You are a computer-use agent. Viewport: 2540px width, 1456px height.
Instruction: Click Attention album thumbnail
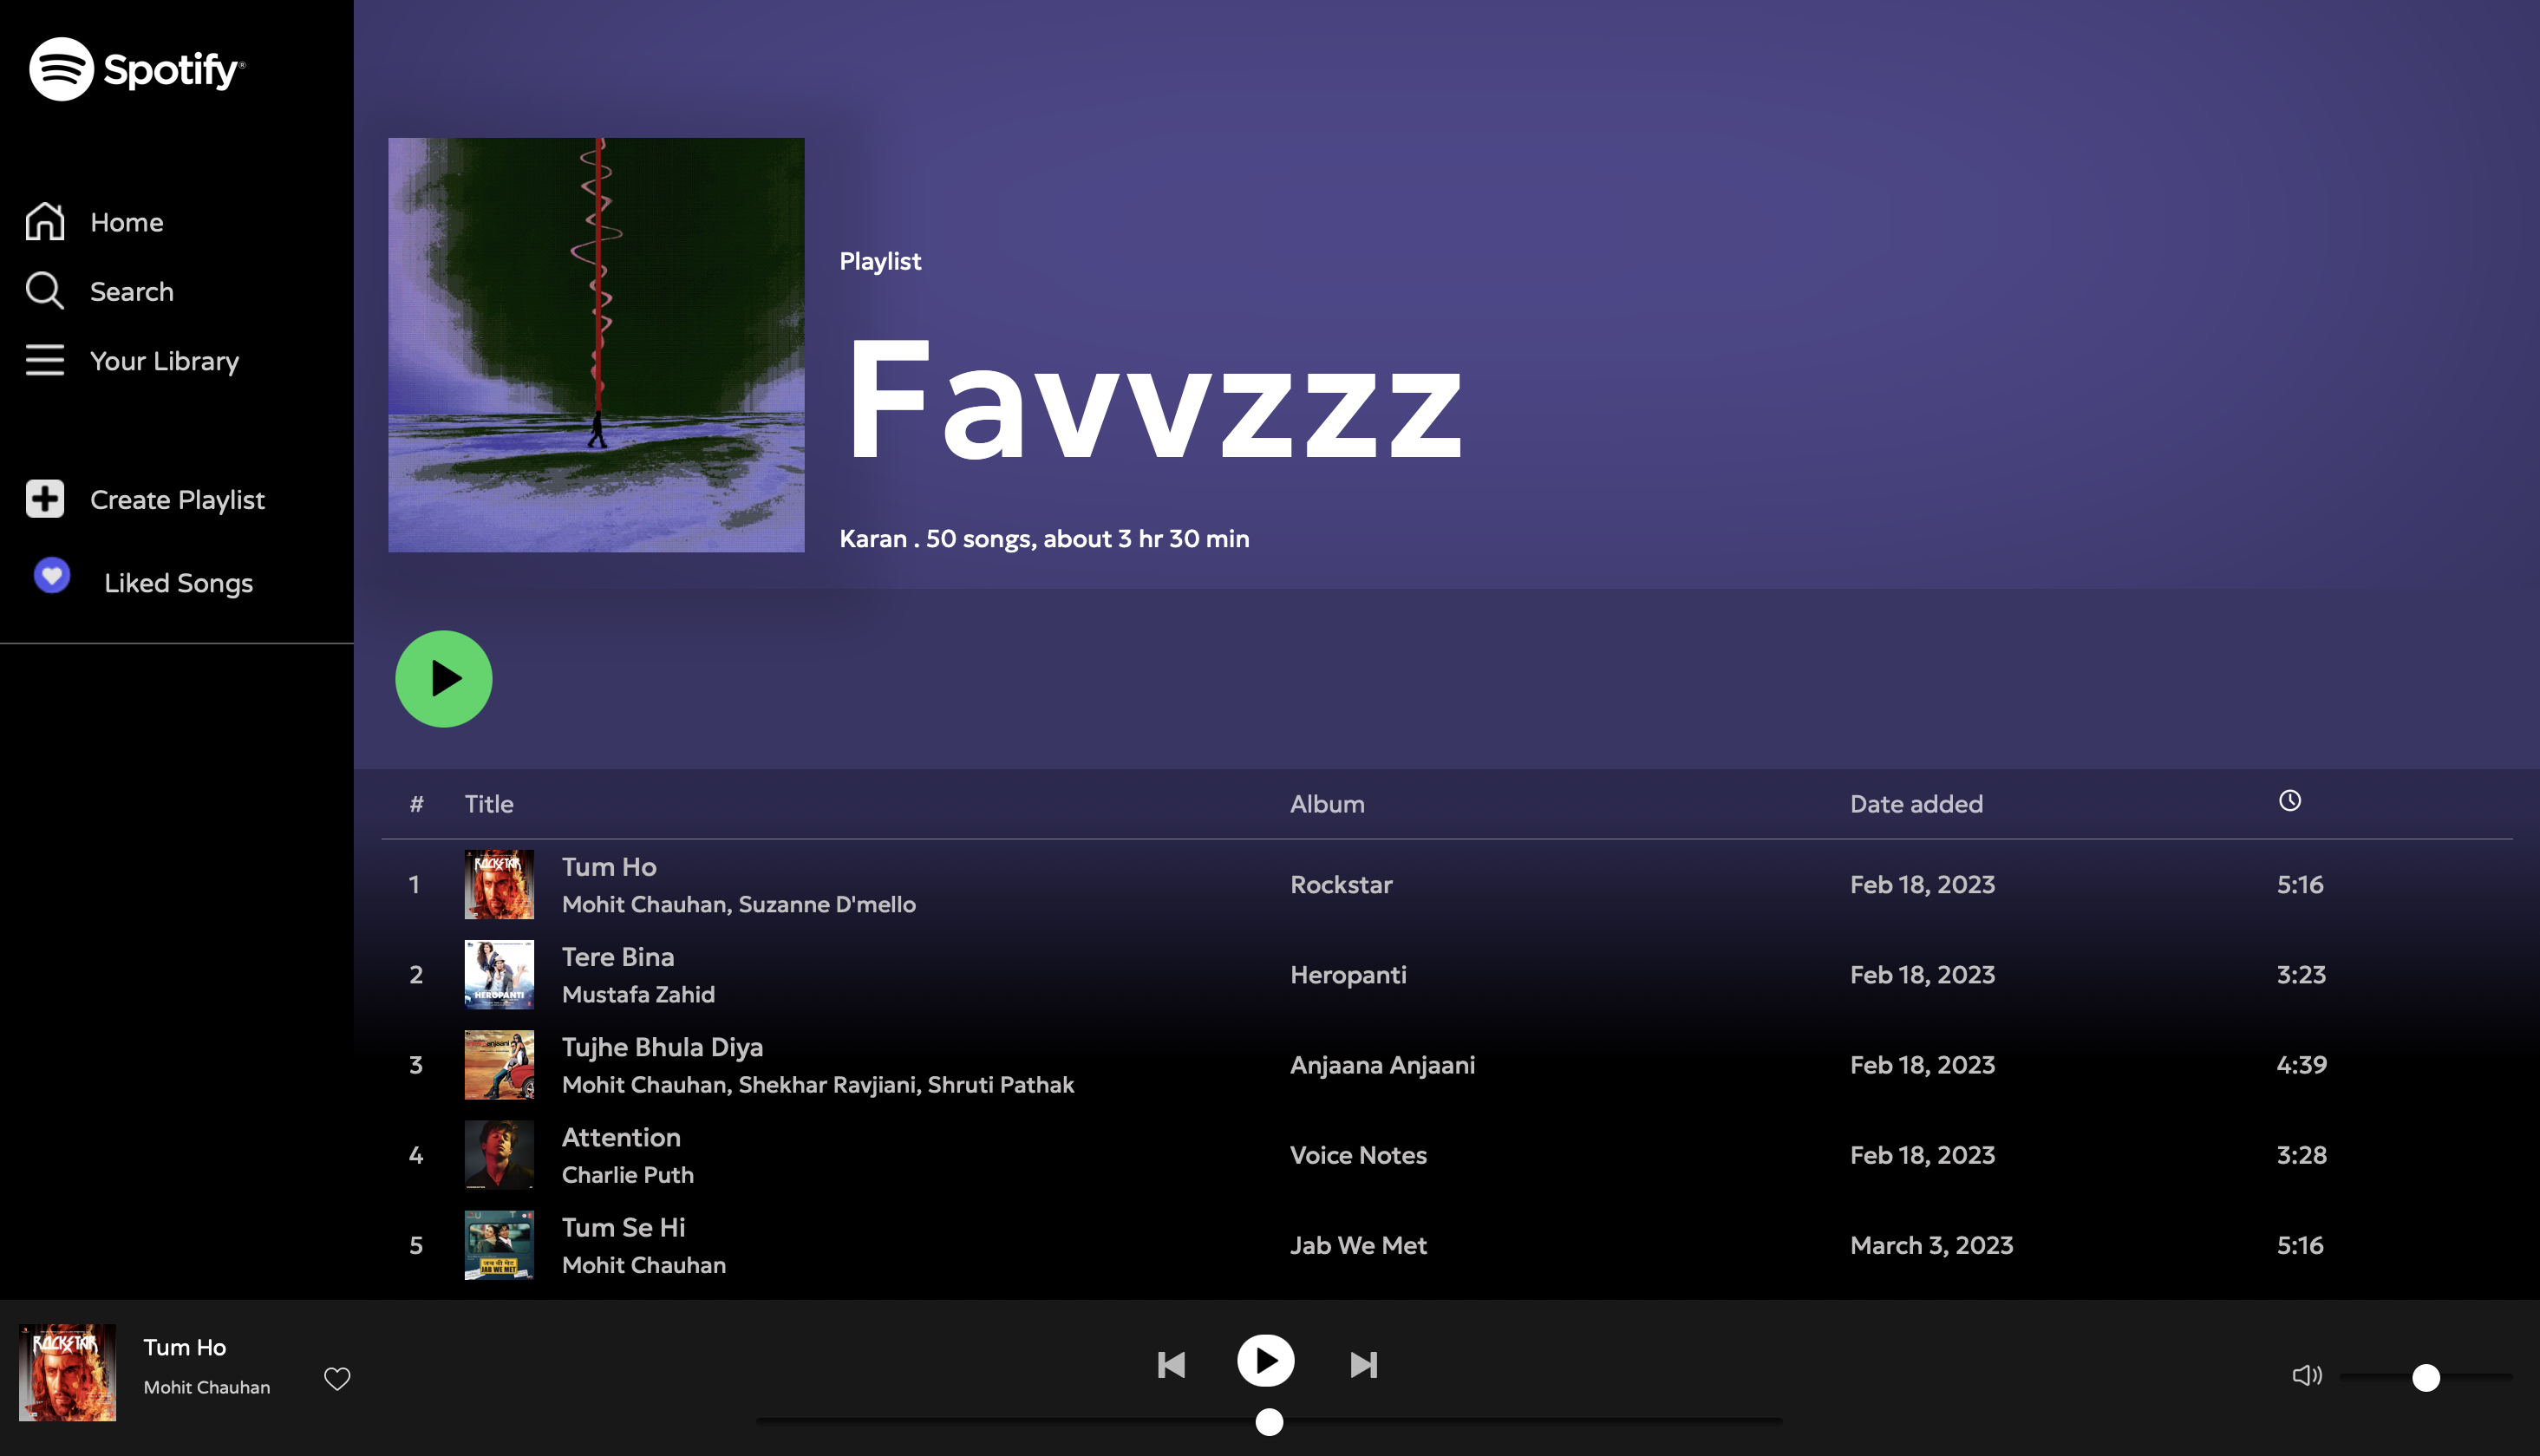click(499, 1154)
